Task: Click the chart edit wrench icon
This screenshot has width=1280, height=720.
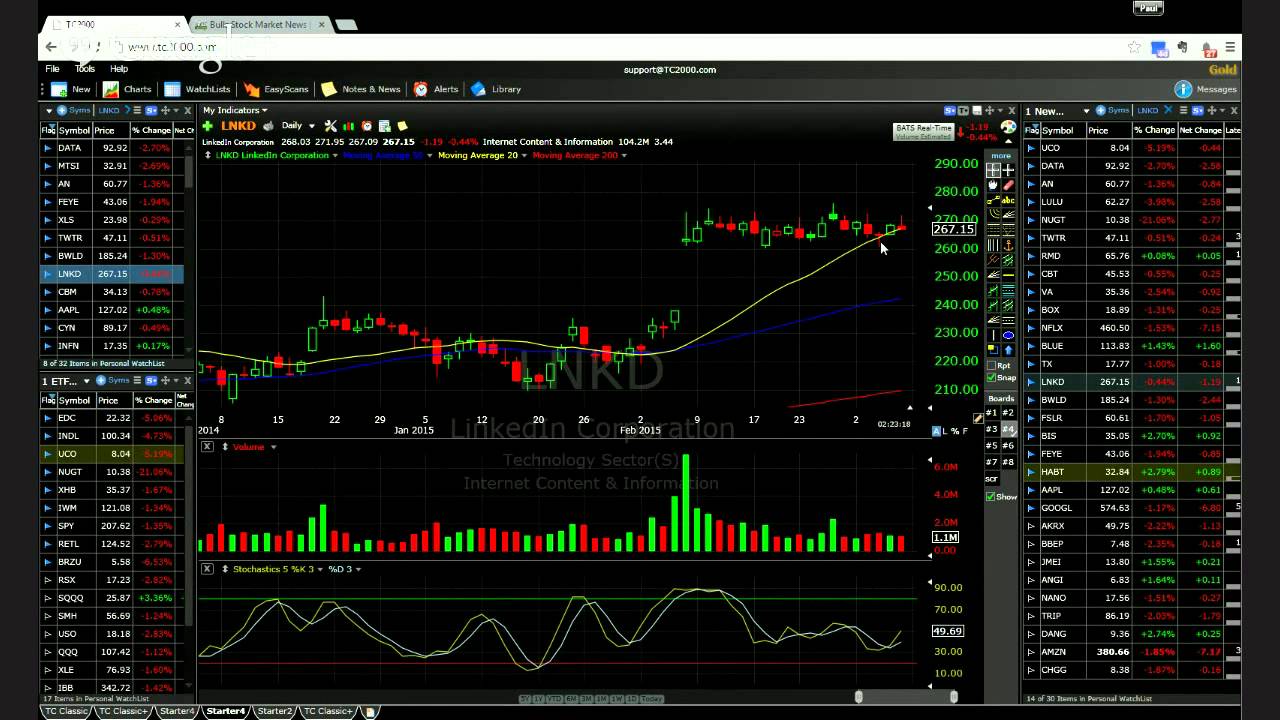Action: tap(330, 126)
